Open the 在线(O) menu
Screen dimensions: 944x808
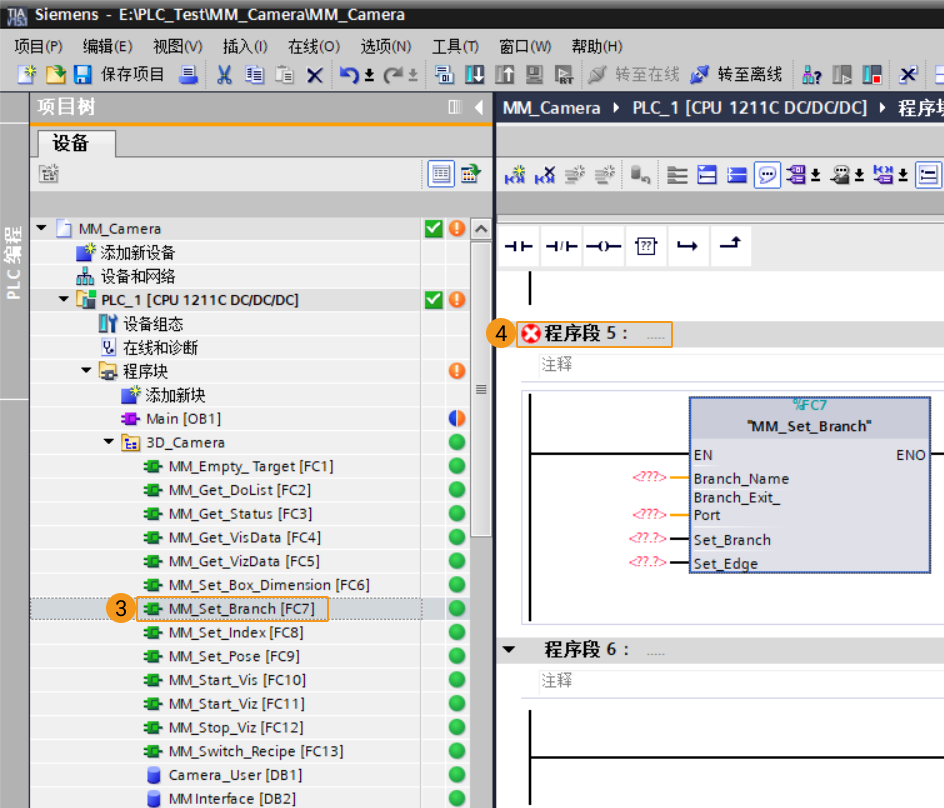click(x=314, y=46)
